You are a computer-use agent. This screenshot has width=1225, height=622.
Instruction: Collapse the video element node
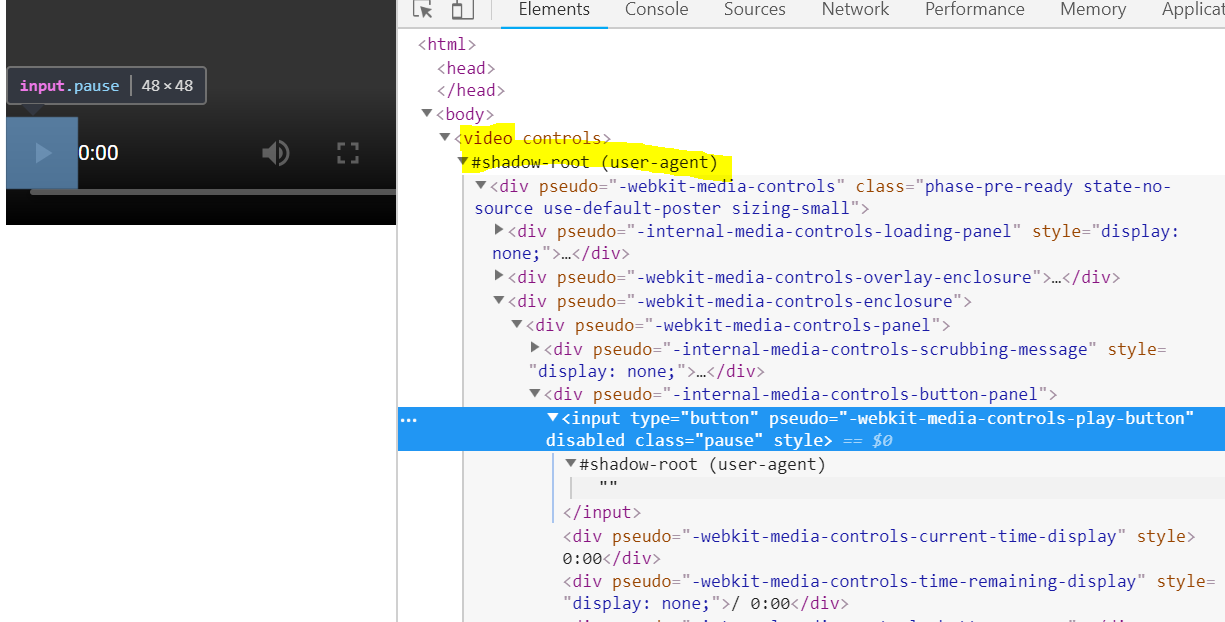coord(445,137)
